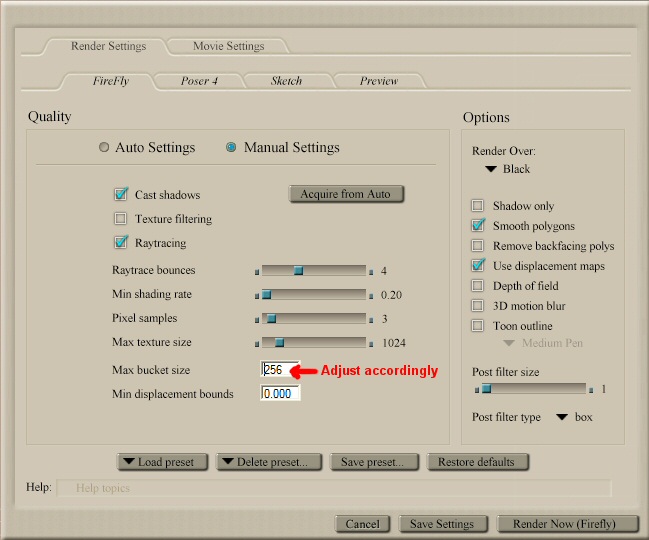This screenshot has width=649, height=540.
Task: Click the Max texture size value 1024
Action: click(x=394, y=343)
